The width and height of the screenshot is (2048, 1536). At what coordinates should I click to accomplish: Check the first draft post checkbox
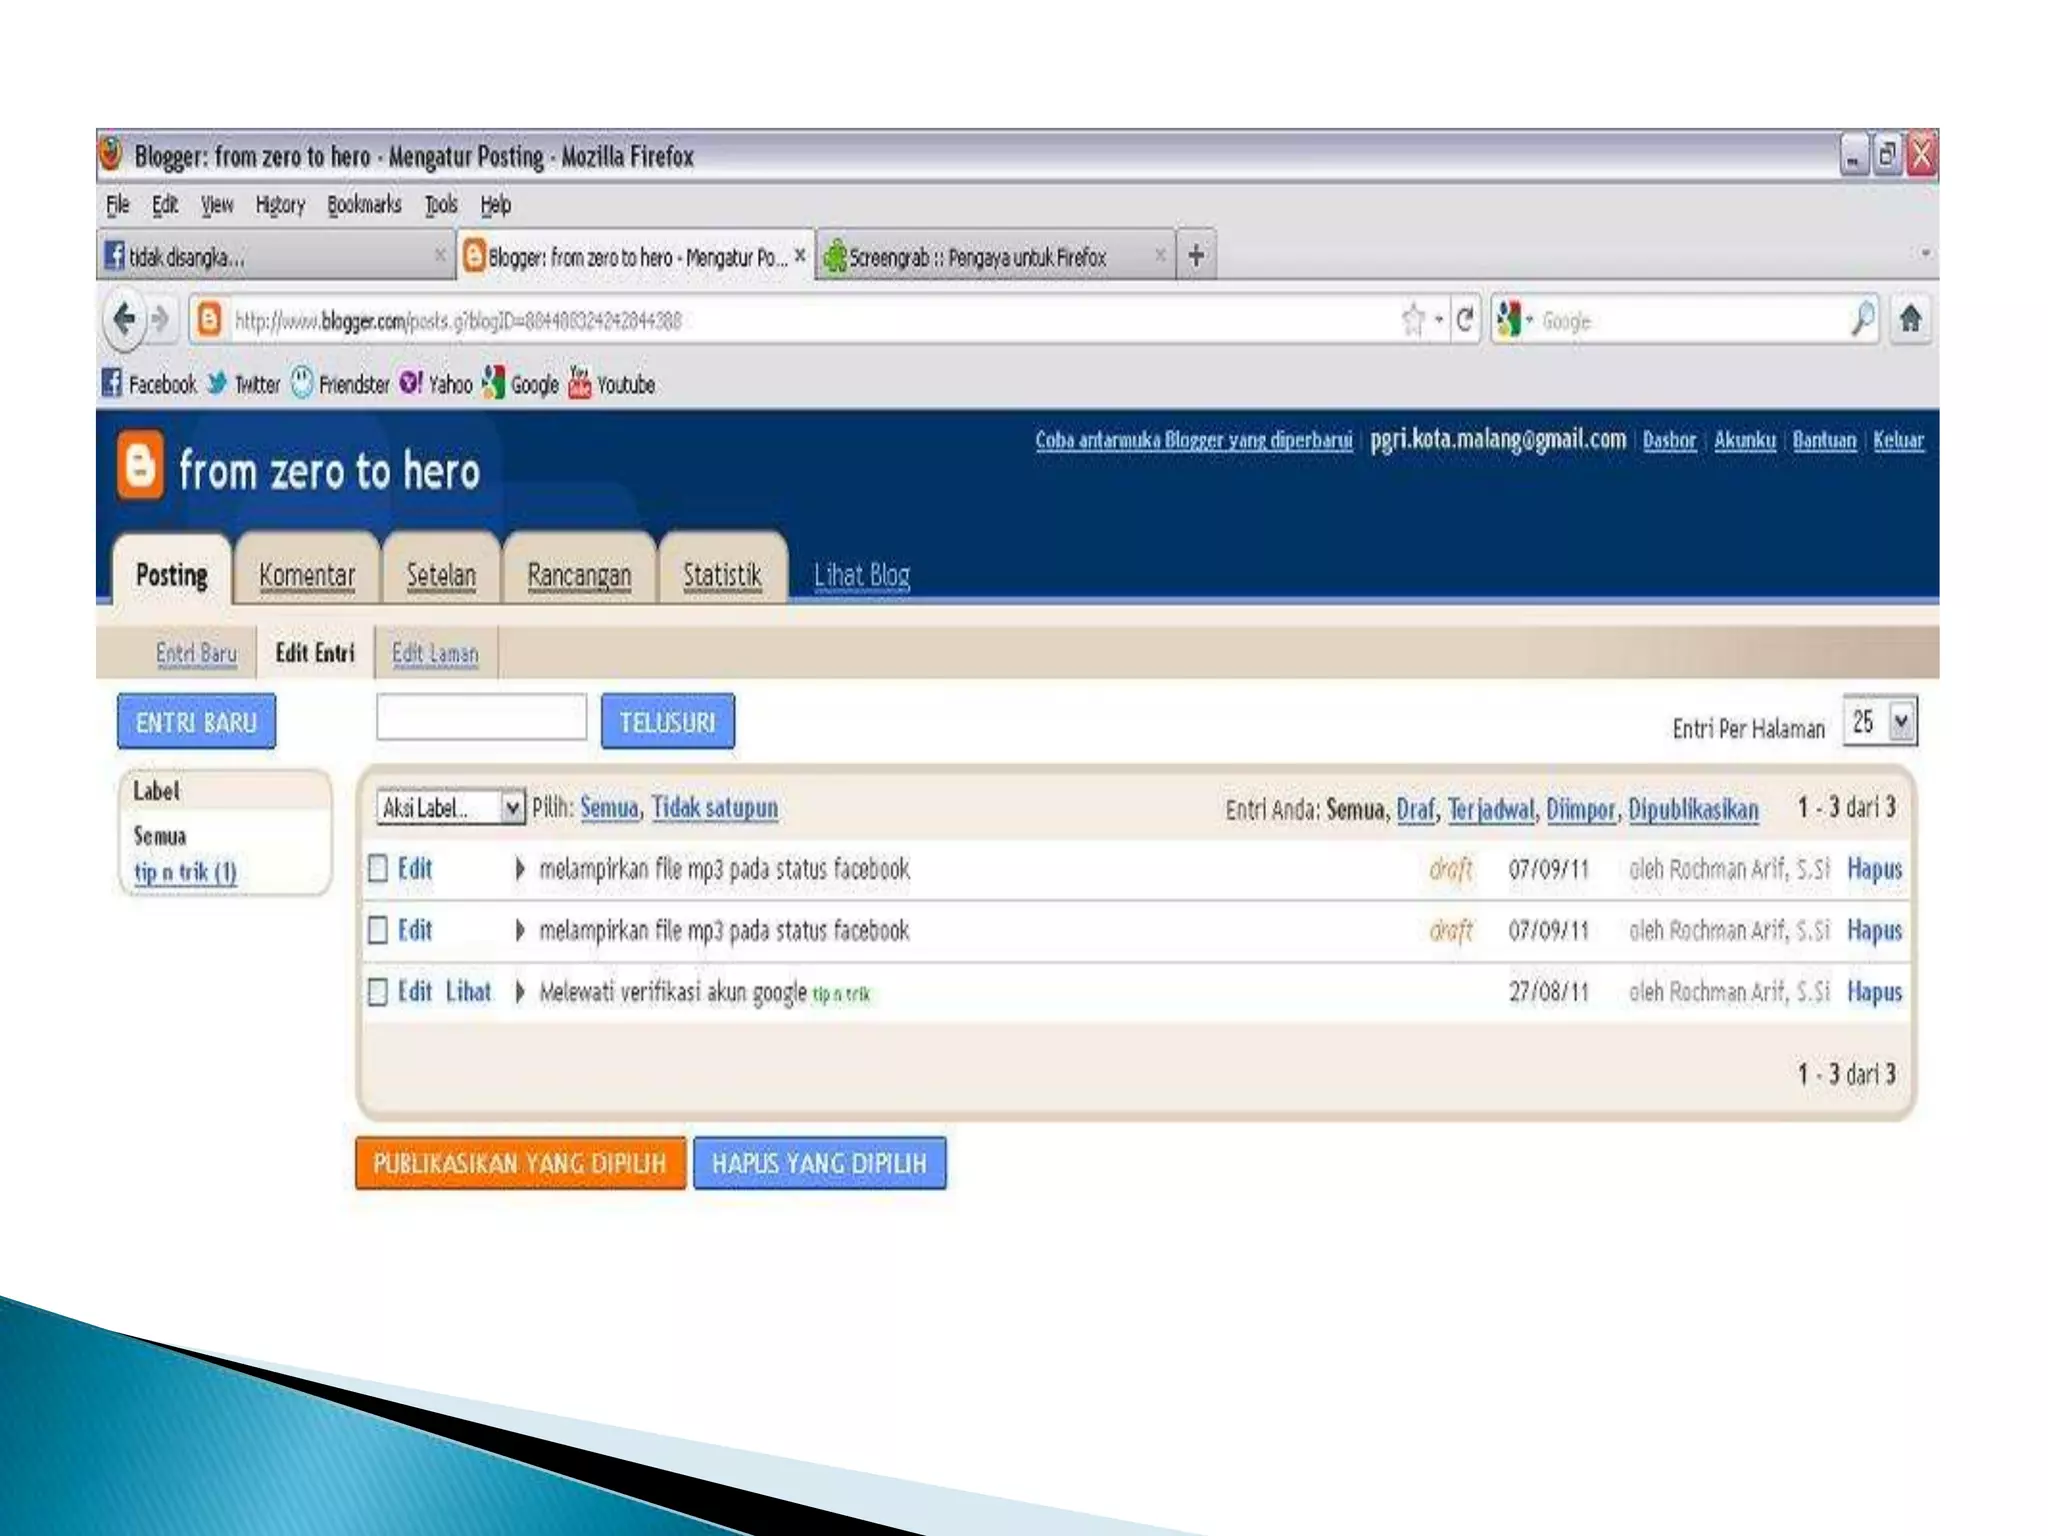[x=378, y=868]
